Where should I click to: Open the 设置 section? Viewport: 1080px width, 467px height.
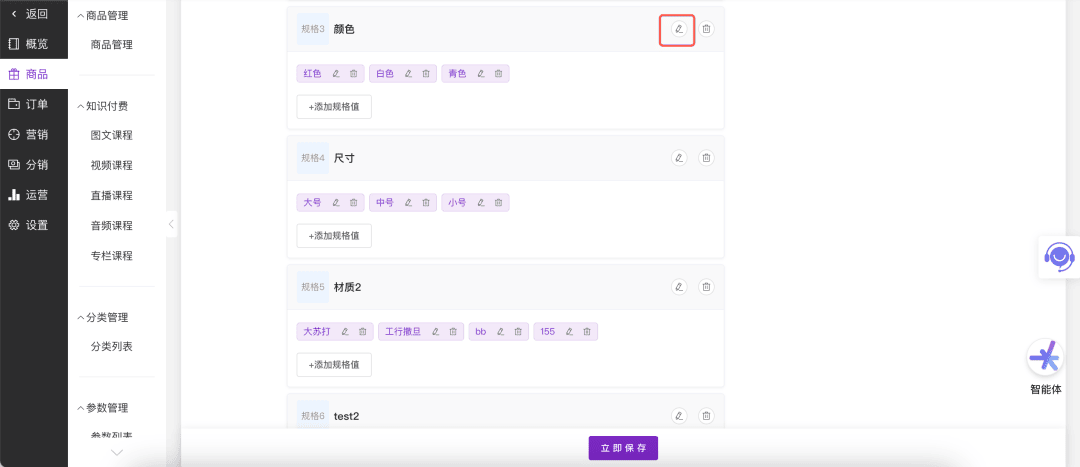point(34,225)
